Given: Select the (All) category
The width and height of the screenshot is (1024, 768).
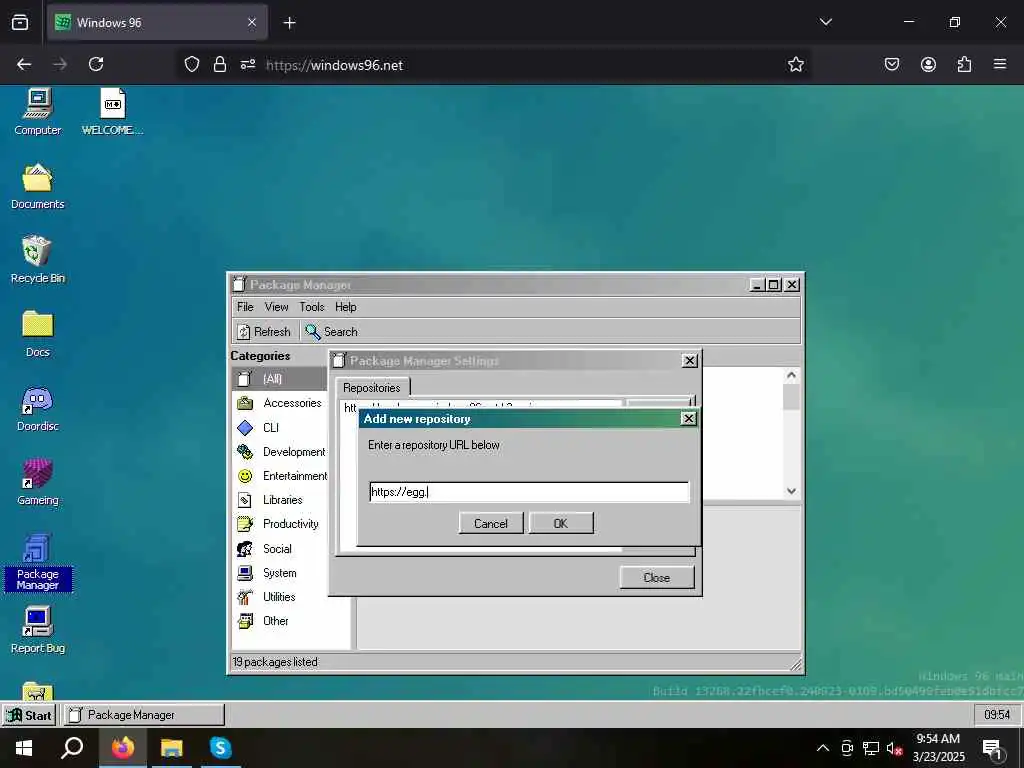Looking at the screenshot, I should point(280,379).
